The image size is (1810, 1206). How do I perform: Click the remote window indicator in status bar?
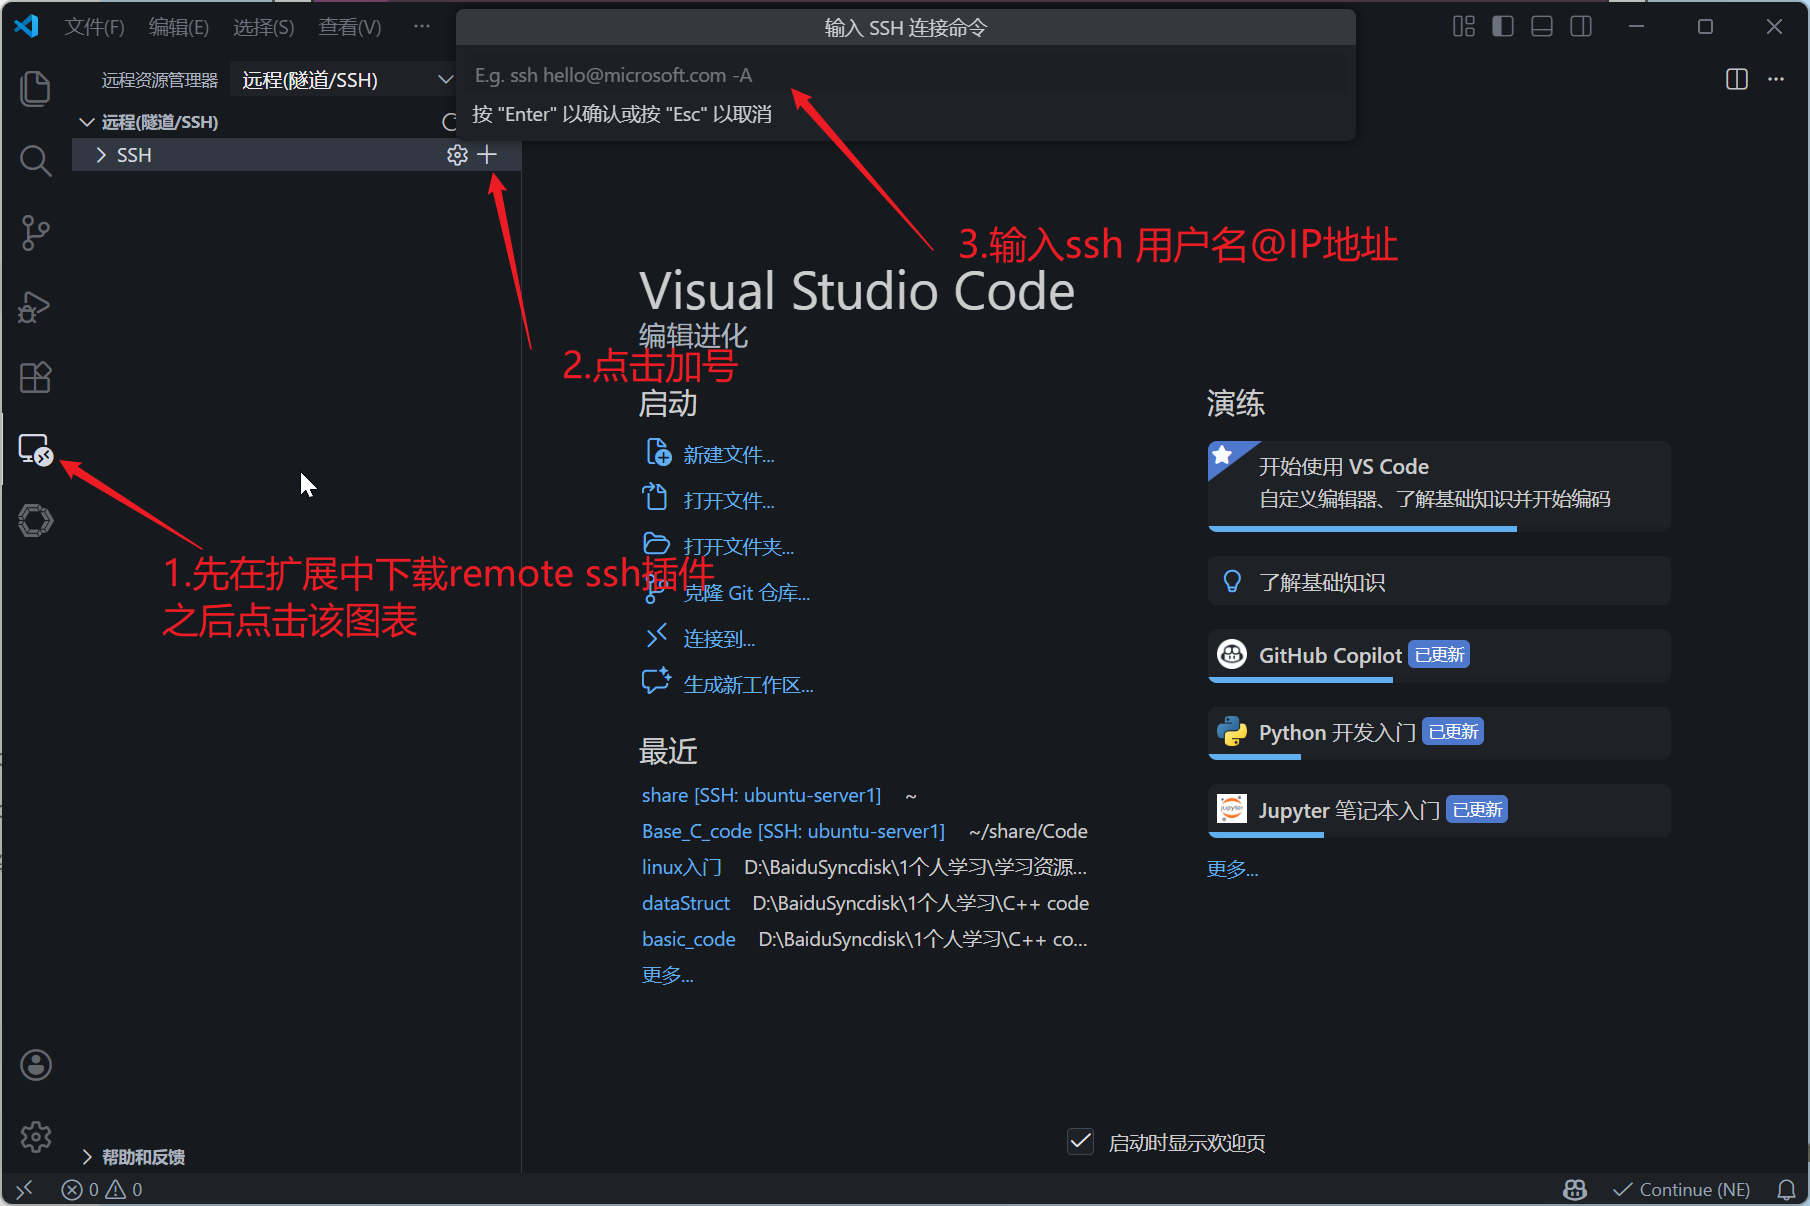point(25,1189)
